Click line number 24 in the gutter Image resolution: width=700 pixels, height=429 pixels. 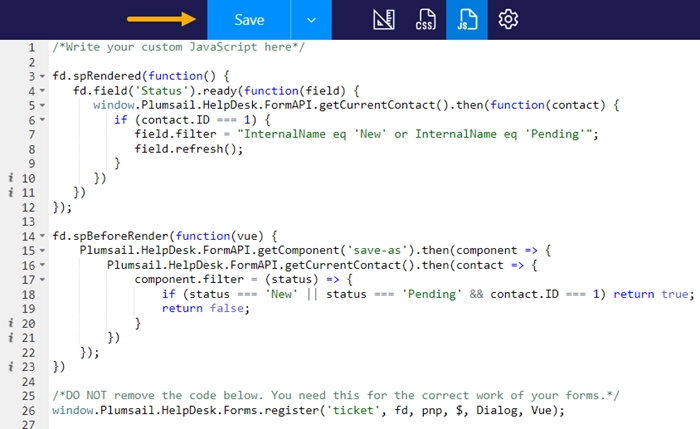28,381
